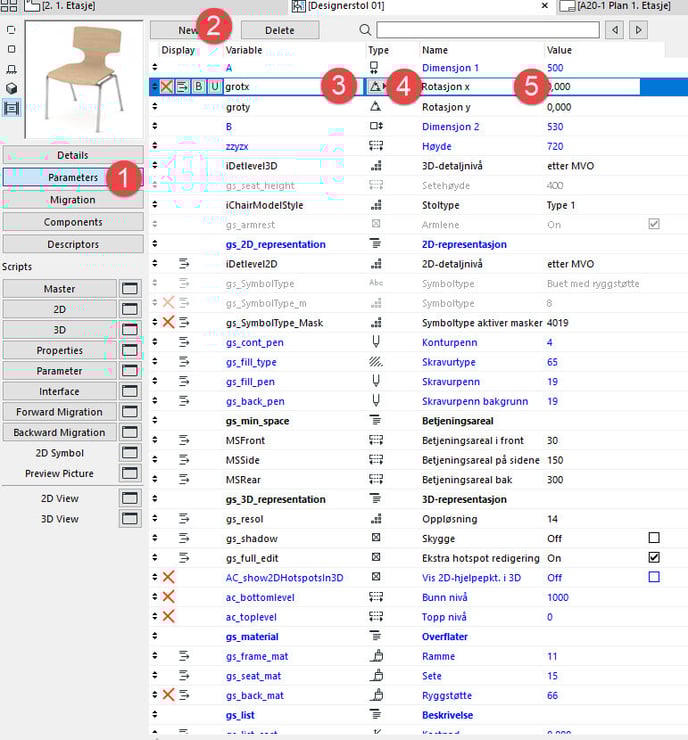Open the Descriptors section
Image resolution: width=688 pixels, height=740 pixels.
73,244
